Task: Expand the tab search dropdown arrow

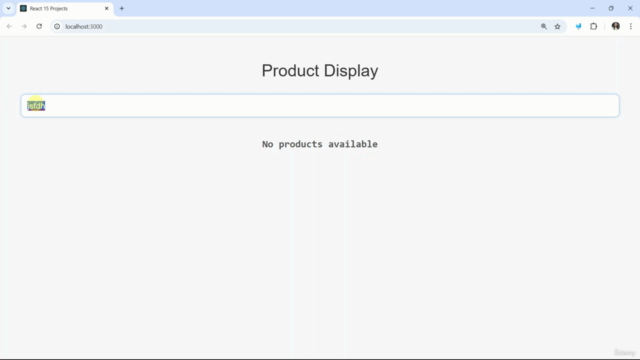Action: click(8, 8)
